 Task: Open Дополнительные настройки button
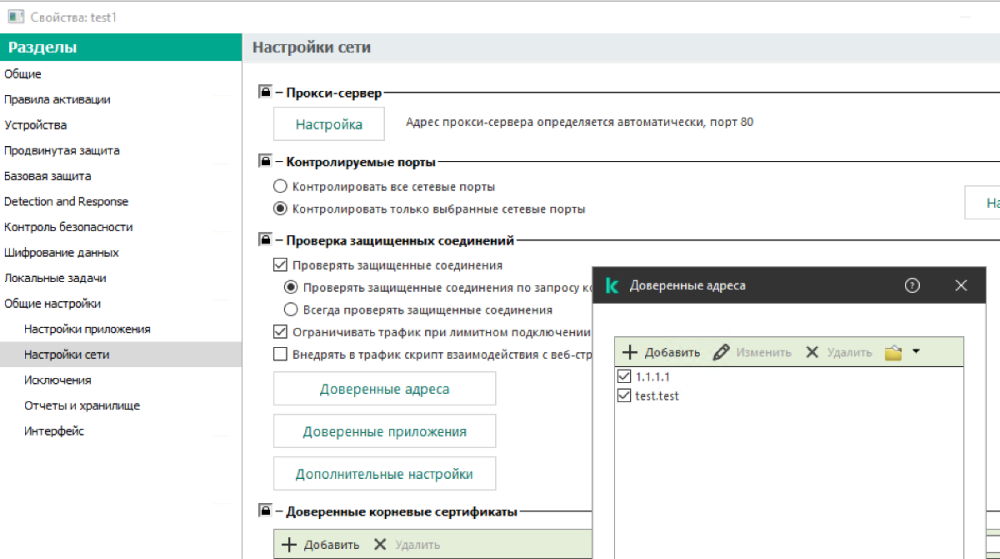385,474
